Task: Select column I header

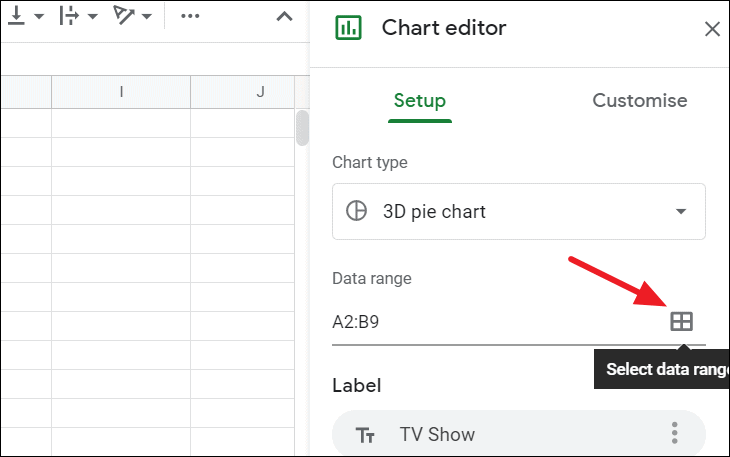Action: (x=121, y=92)
